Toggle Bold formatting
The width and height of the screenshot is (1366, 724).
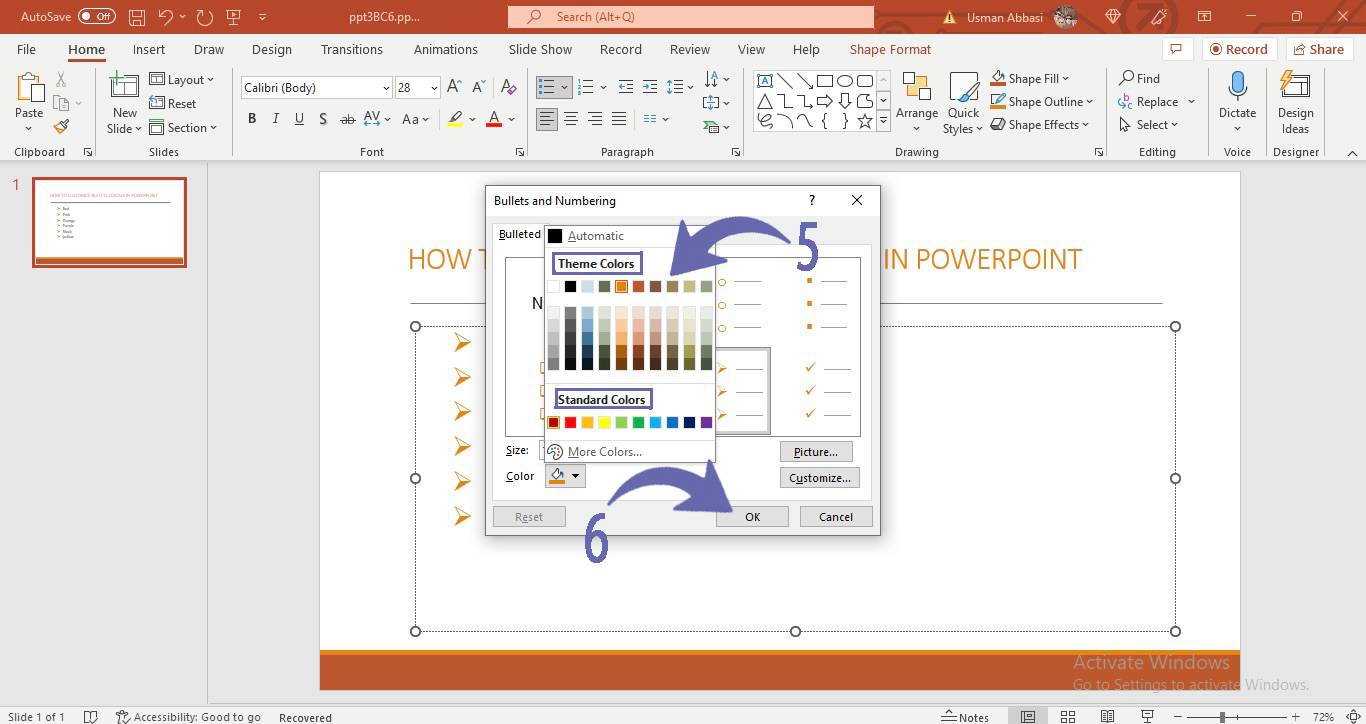(252, 119)
